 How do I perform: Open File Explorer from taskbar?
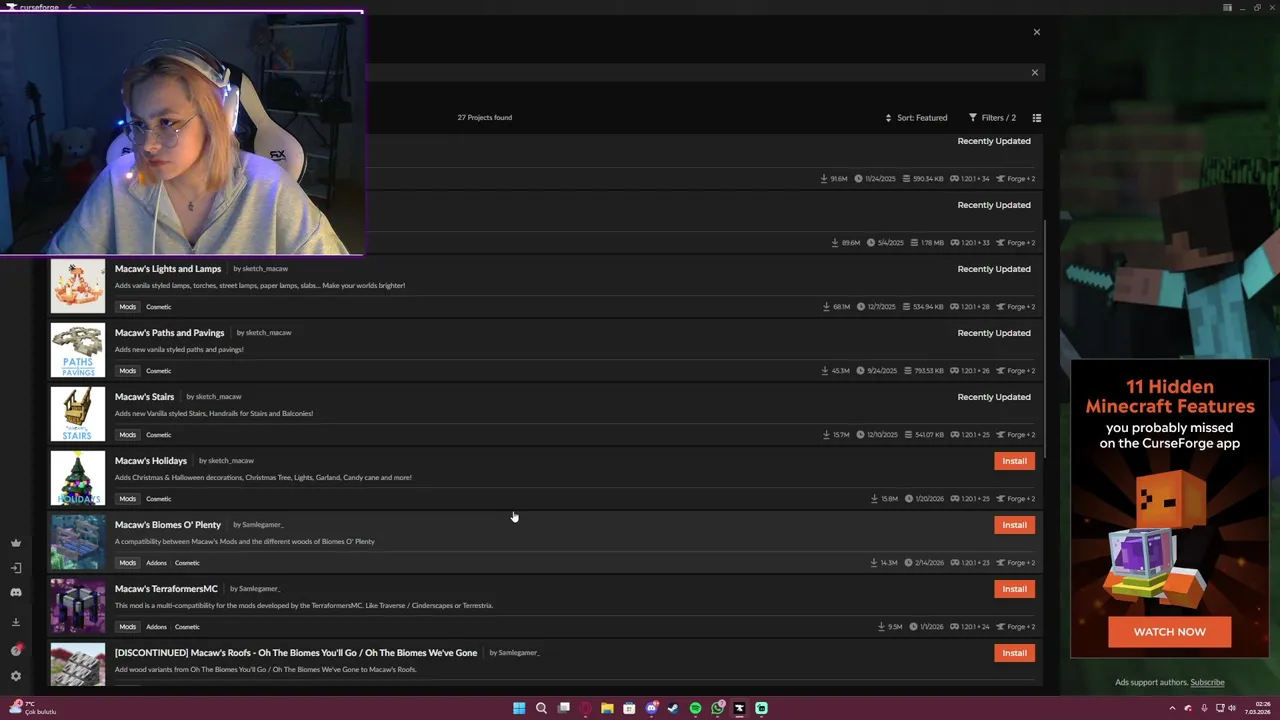[x=607, y=708]
